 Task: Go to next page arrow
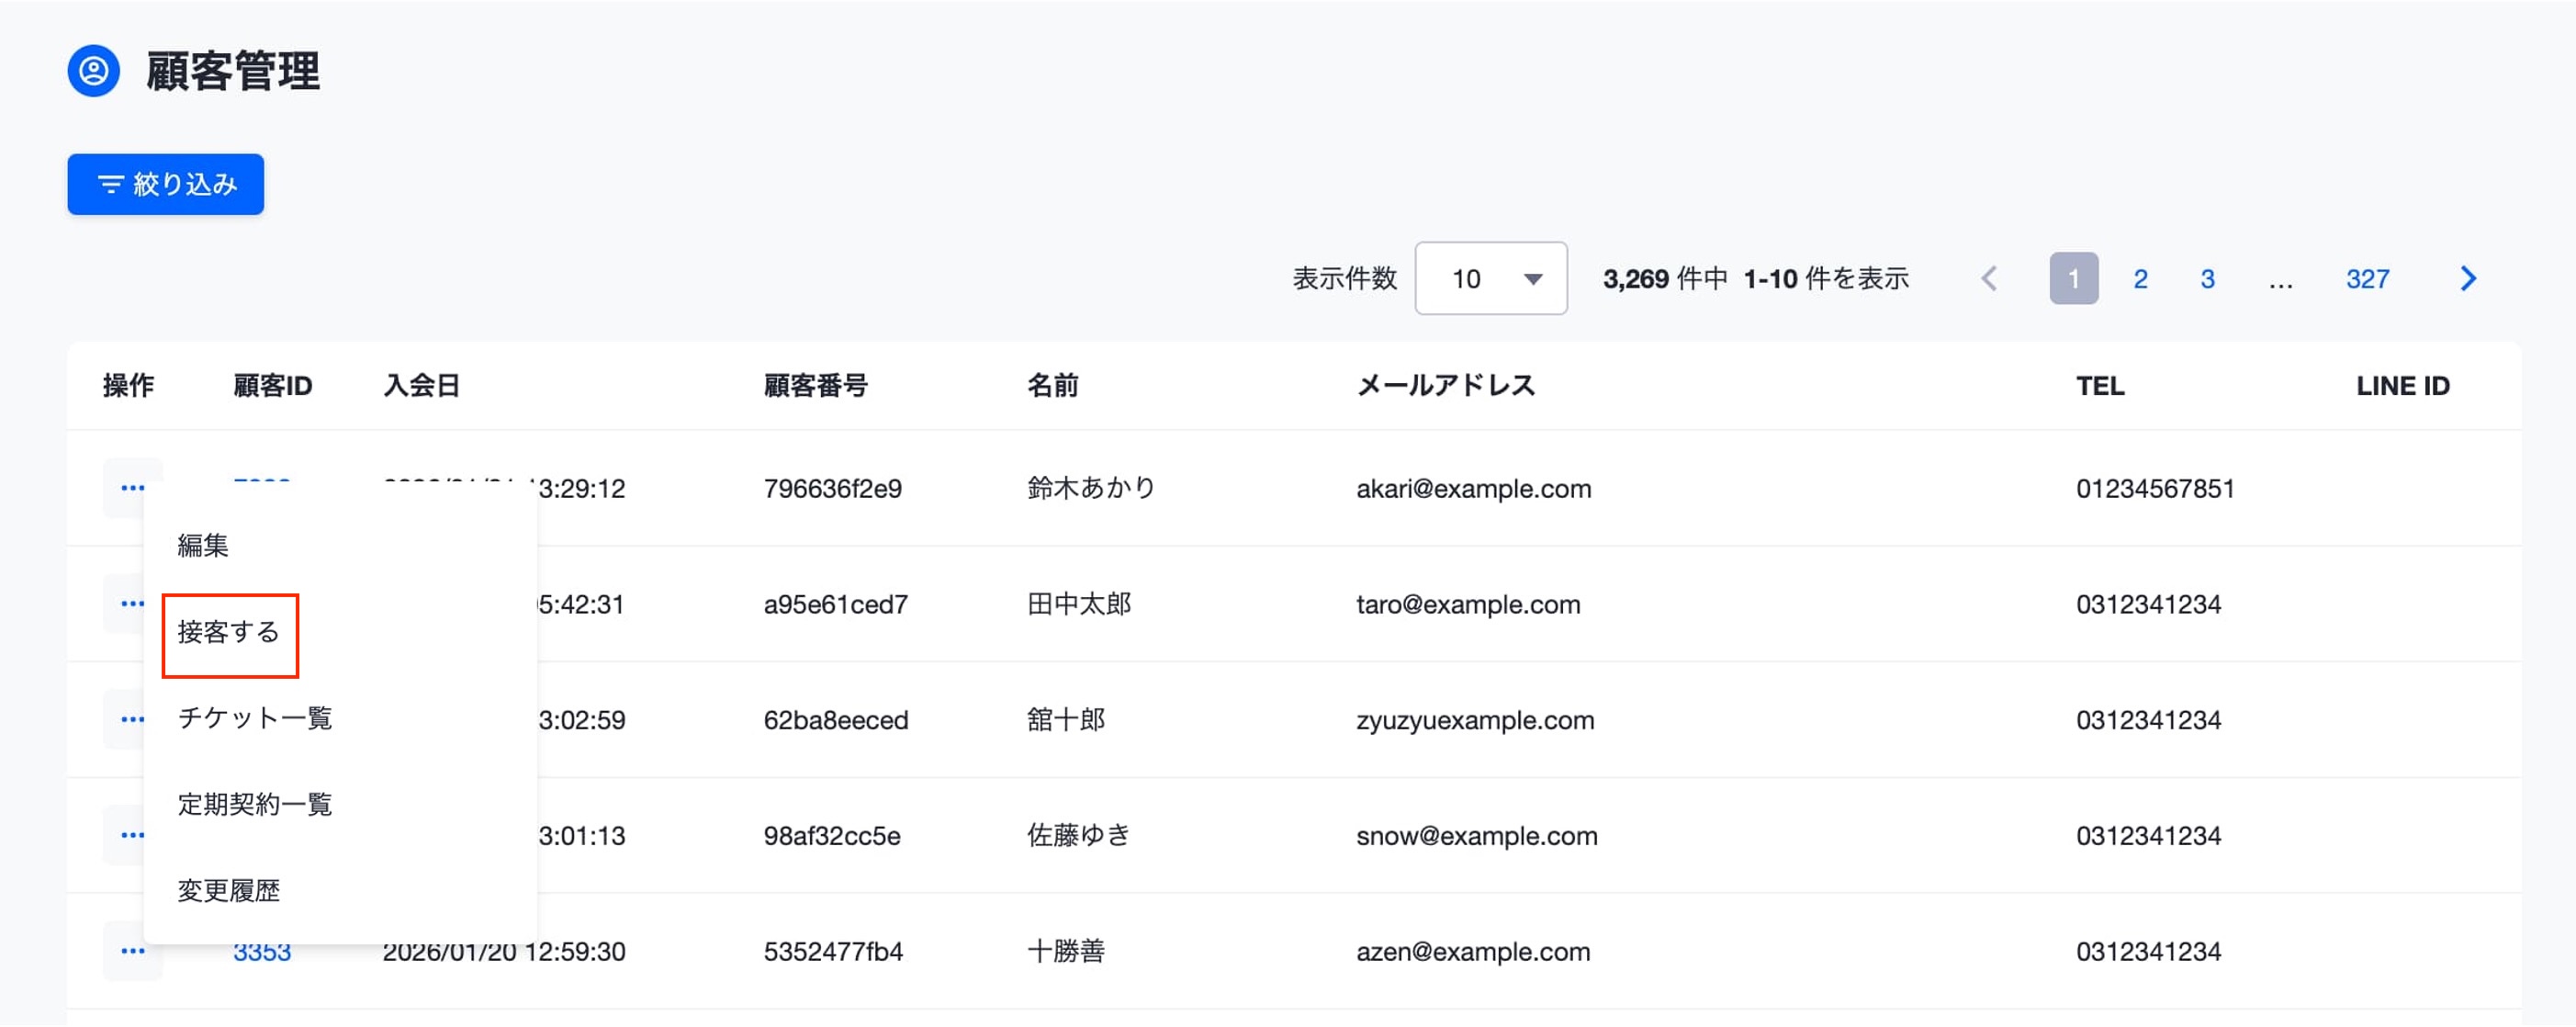point(2468,279)
